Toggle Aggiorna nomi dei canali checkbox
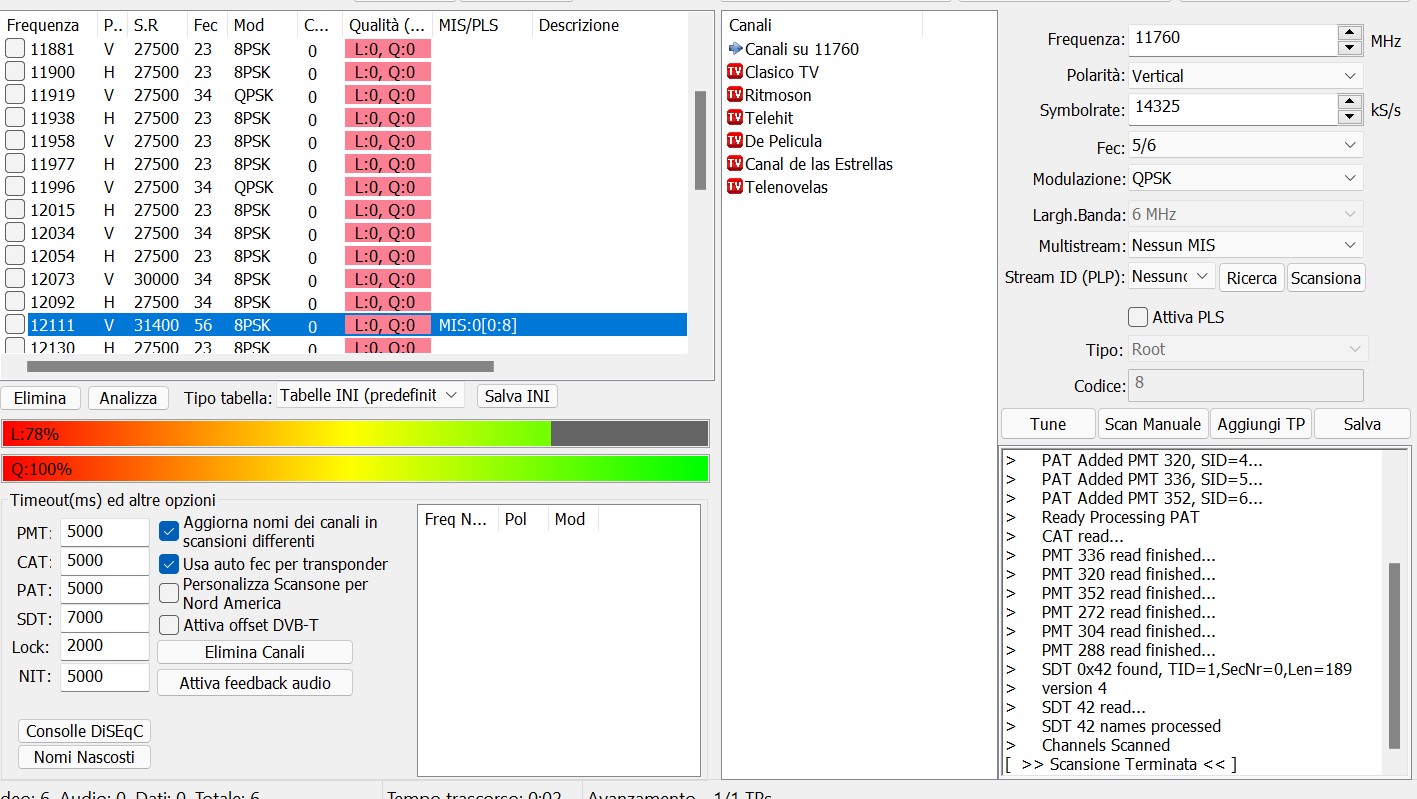This screenshot has height=799, width=1417. [x=169, y=531]
